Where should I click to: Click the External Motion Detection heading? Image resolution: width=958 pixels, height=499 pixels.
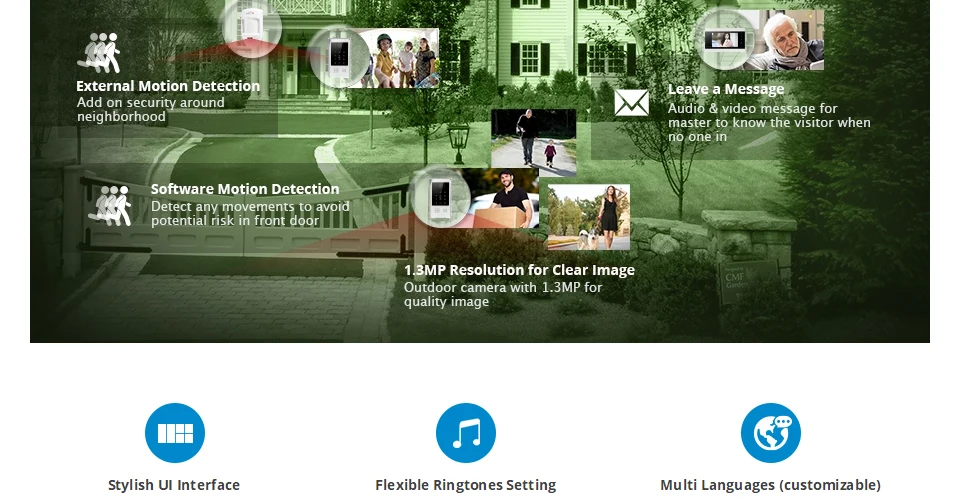pyautogui.click(x=168, y=86)
